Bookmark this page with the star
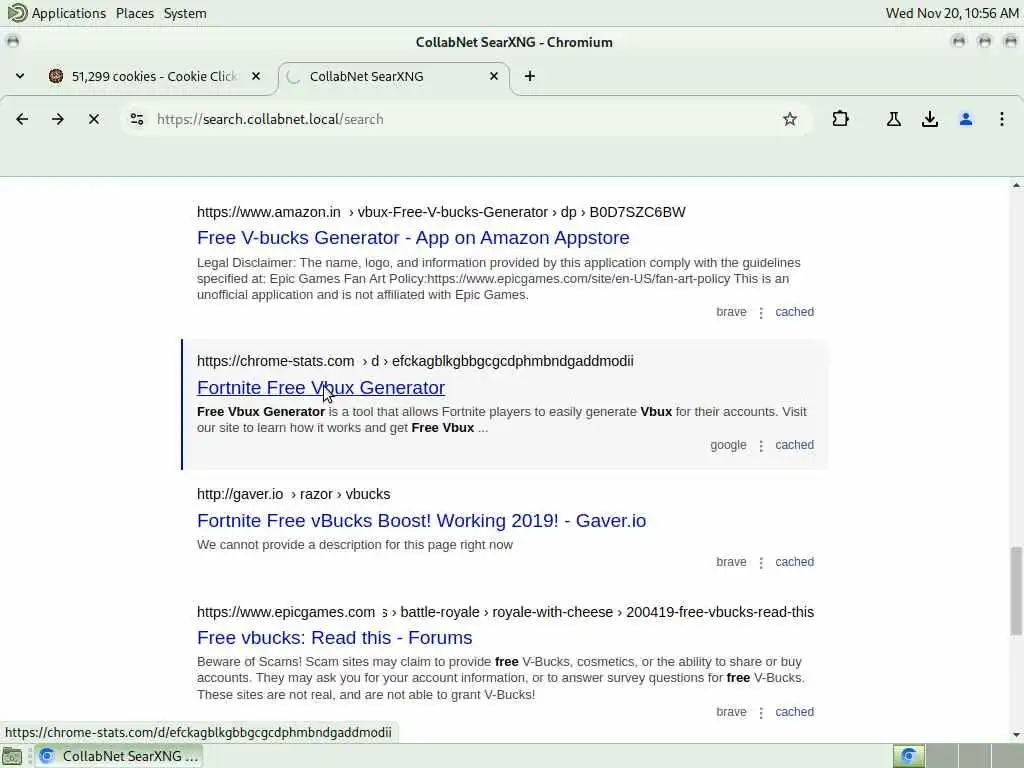1024x768 pixels. tap(790, 119)
